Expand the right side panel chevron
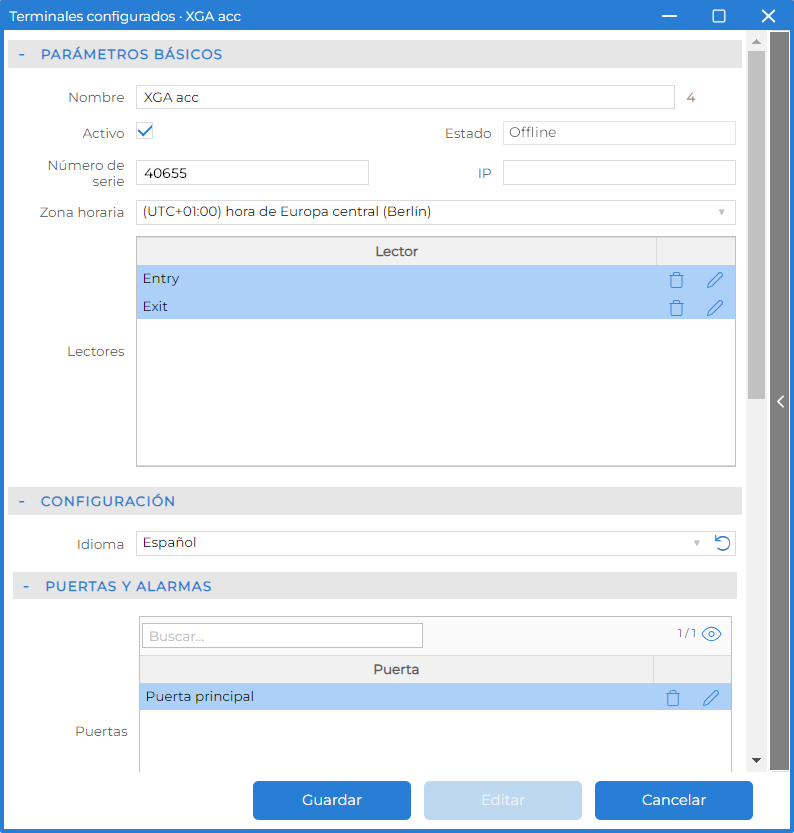This screenshot has height=833, width=794. point(780,402)
